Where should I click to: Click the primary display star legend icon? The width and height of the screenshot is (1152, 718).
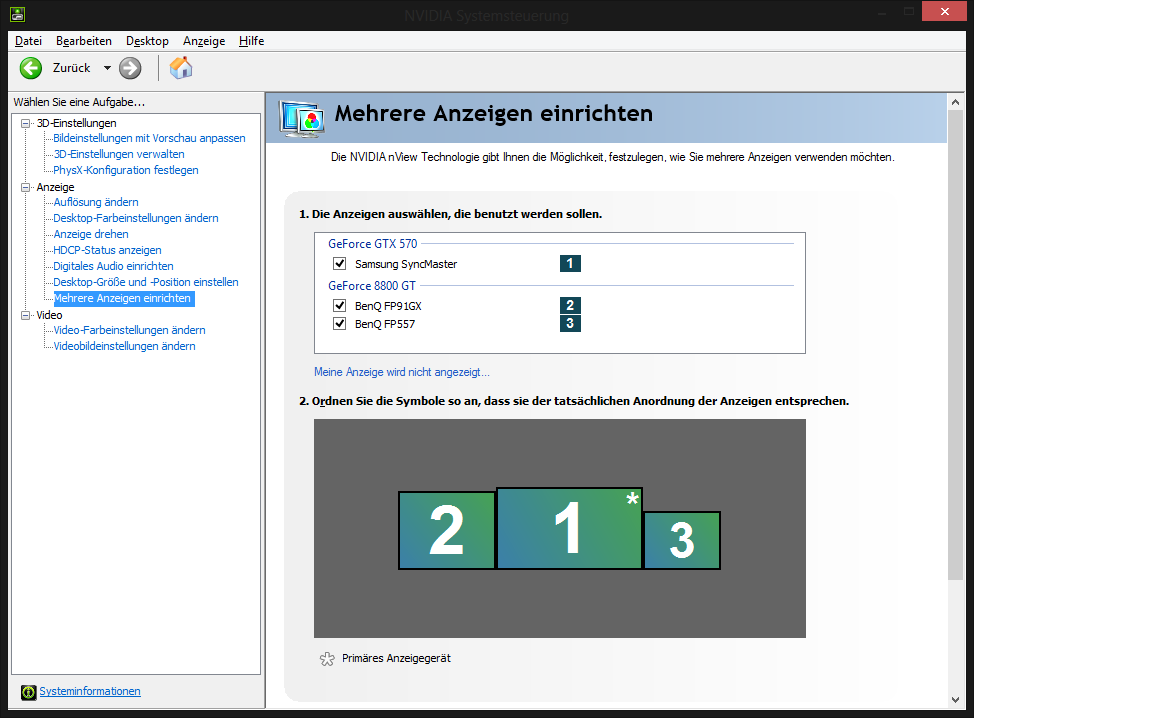[327, 659]
